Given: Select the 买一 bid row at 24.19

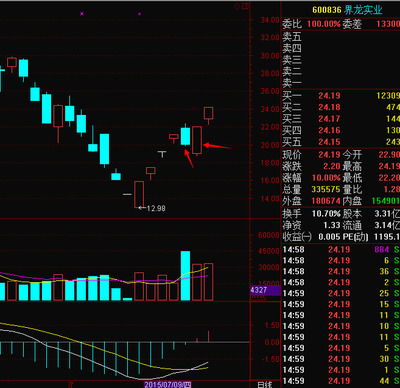Looking at the screenshot, I should coord(341,96).
